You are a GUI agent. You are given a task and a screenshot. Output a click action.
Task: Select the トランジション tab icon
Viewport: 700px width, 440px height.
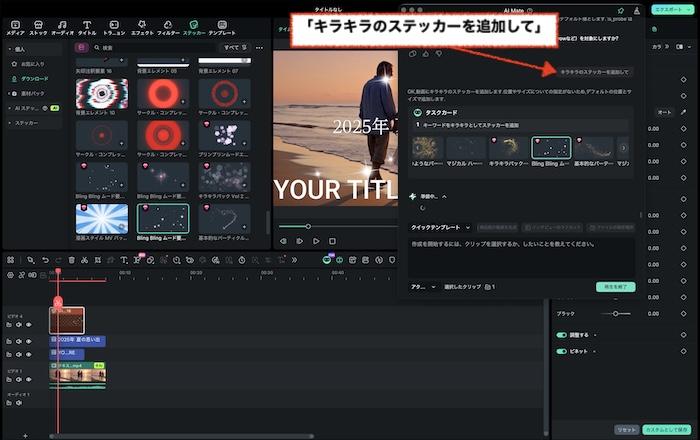(x=114, y=25)
